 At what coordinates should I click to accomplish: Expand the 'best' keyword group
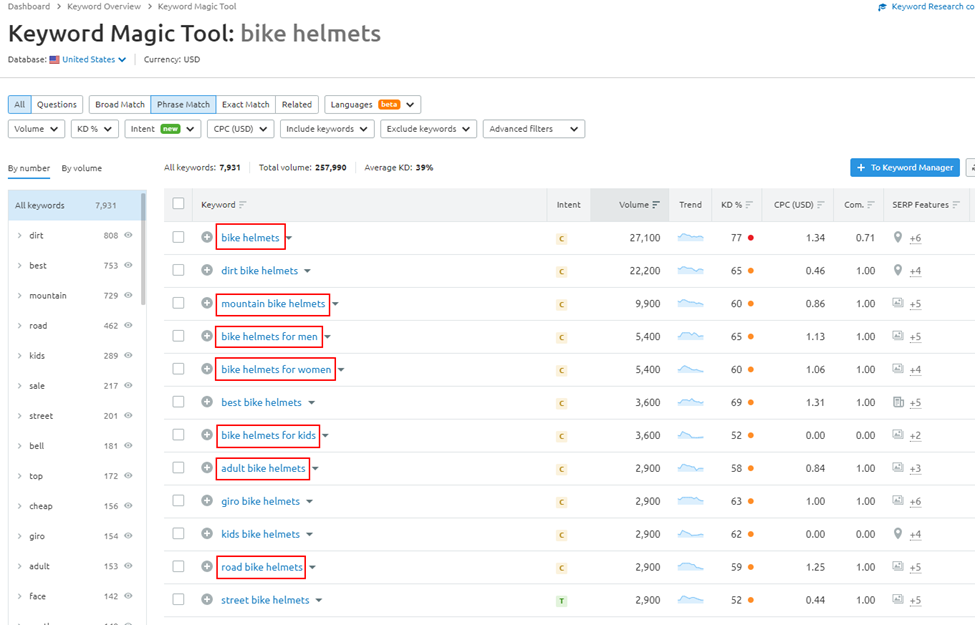[19, 266]
